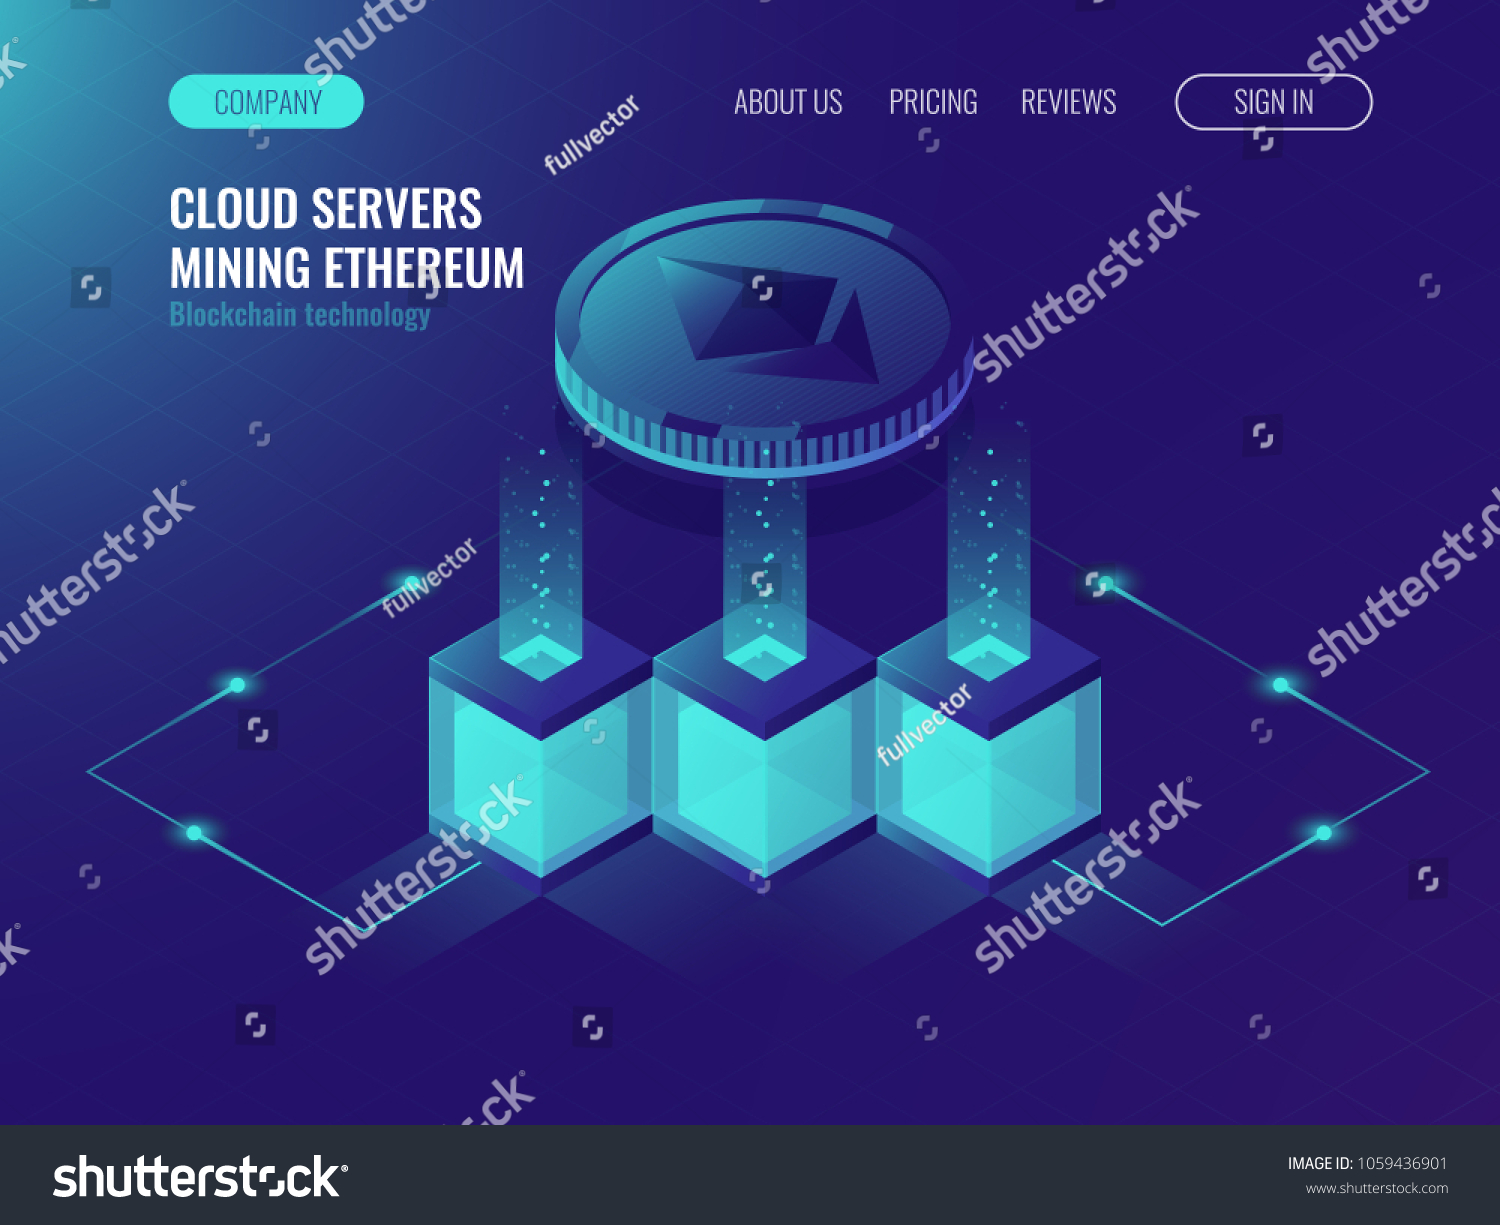Click the Blockchain technology subtitle
Viewport: 1500px width, 1225px height.
pyautogui.click(x=300, y=315)
